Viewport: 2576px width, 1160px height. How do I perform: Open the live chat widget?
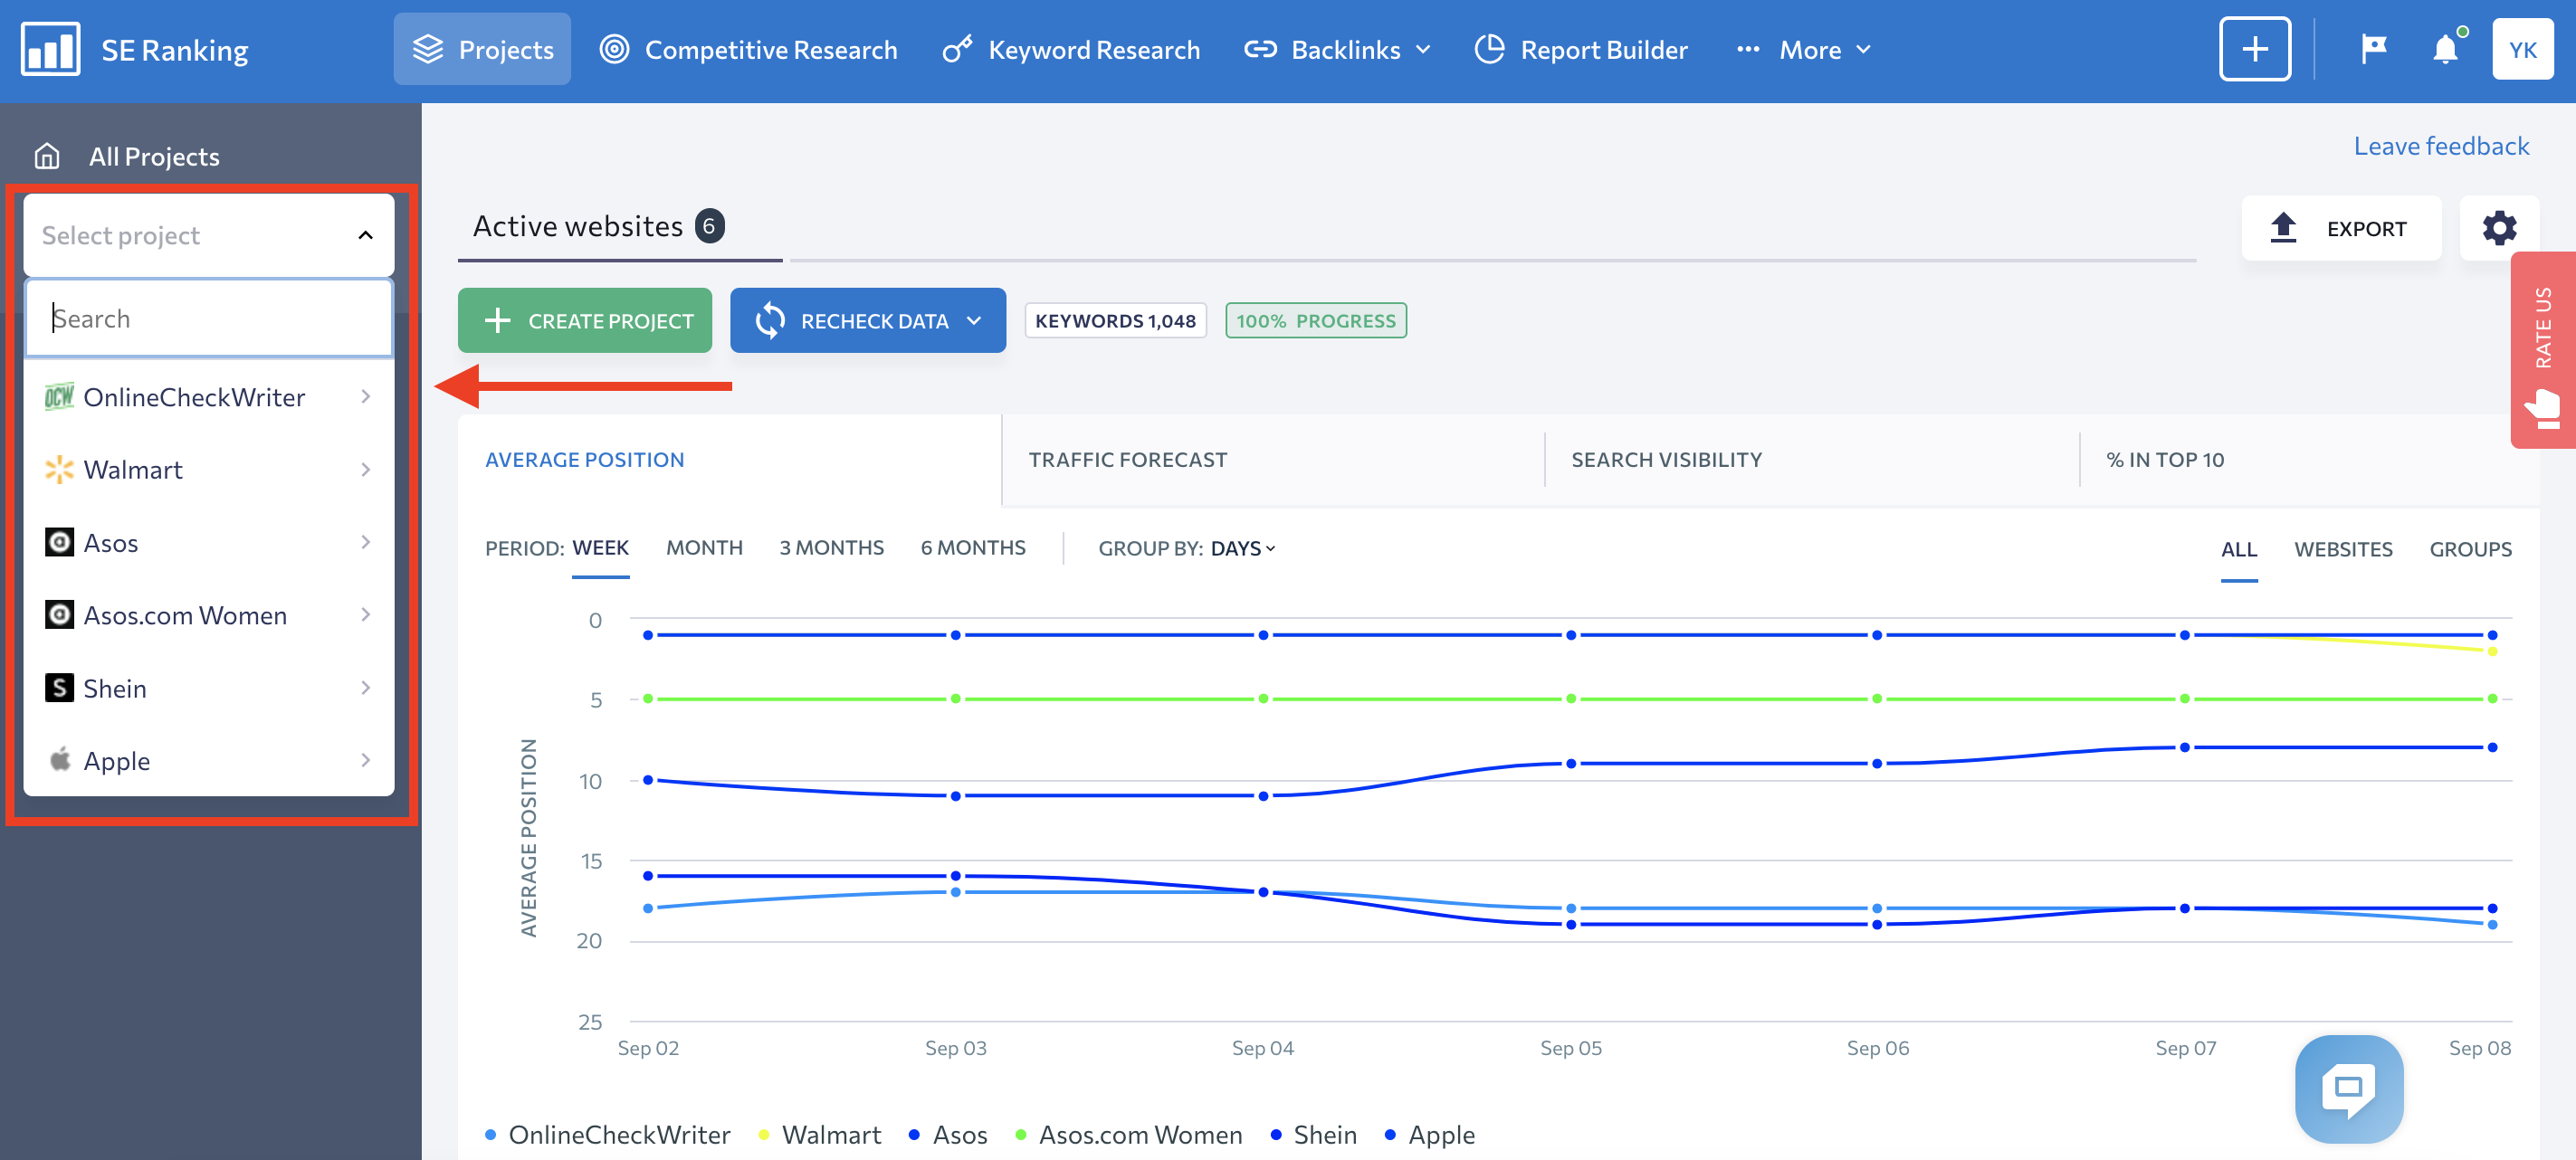(2349, 1089)
